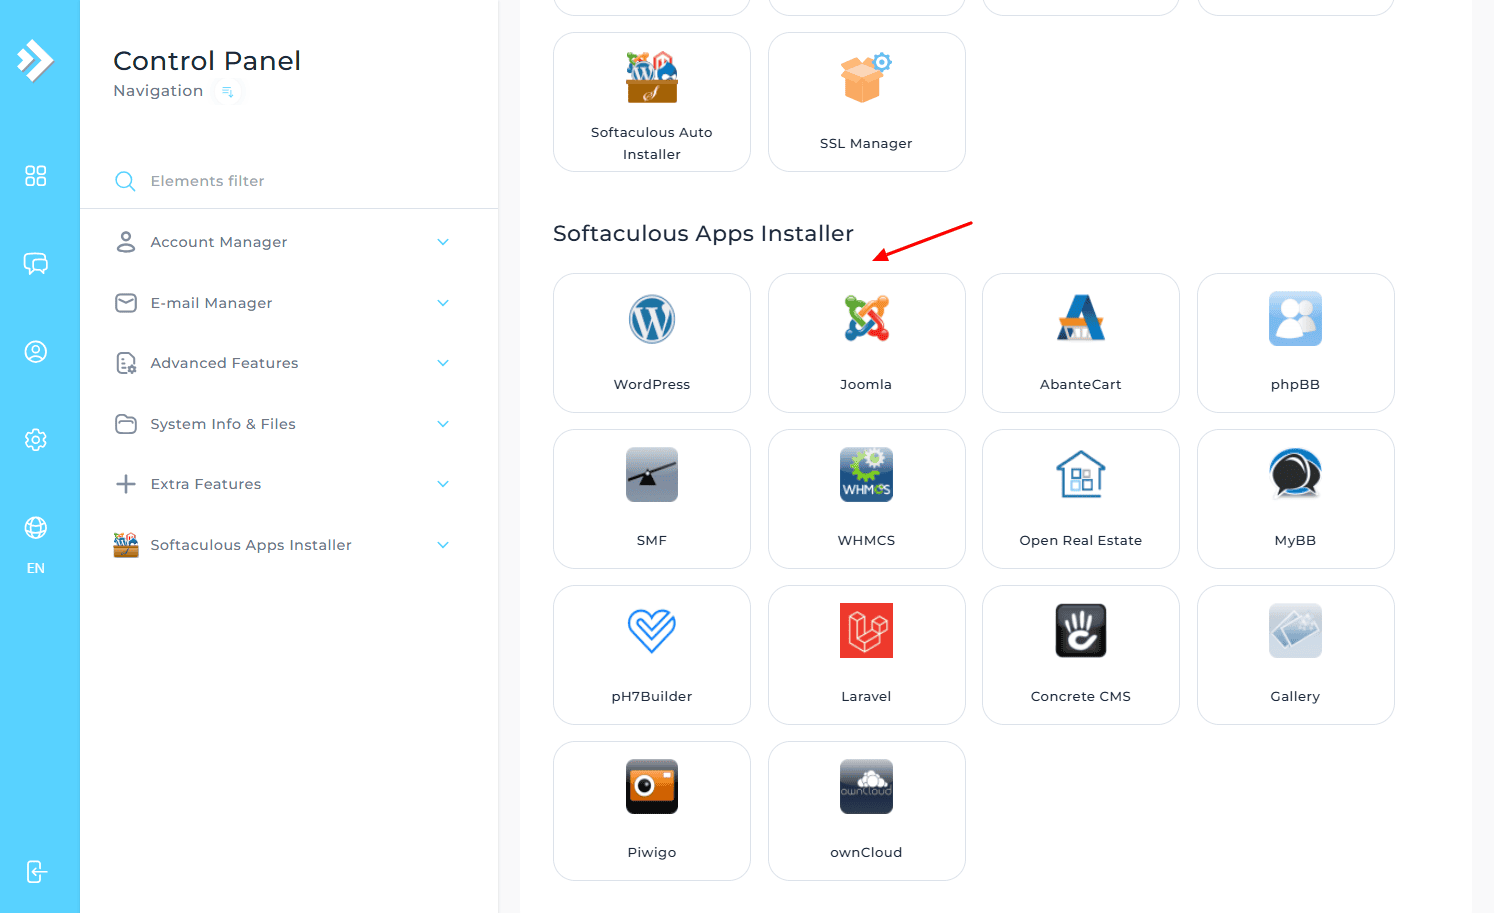1498x913 pixels.
Task: Click the red Laravel icon
Action: point(866,631)
